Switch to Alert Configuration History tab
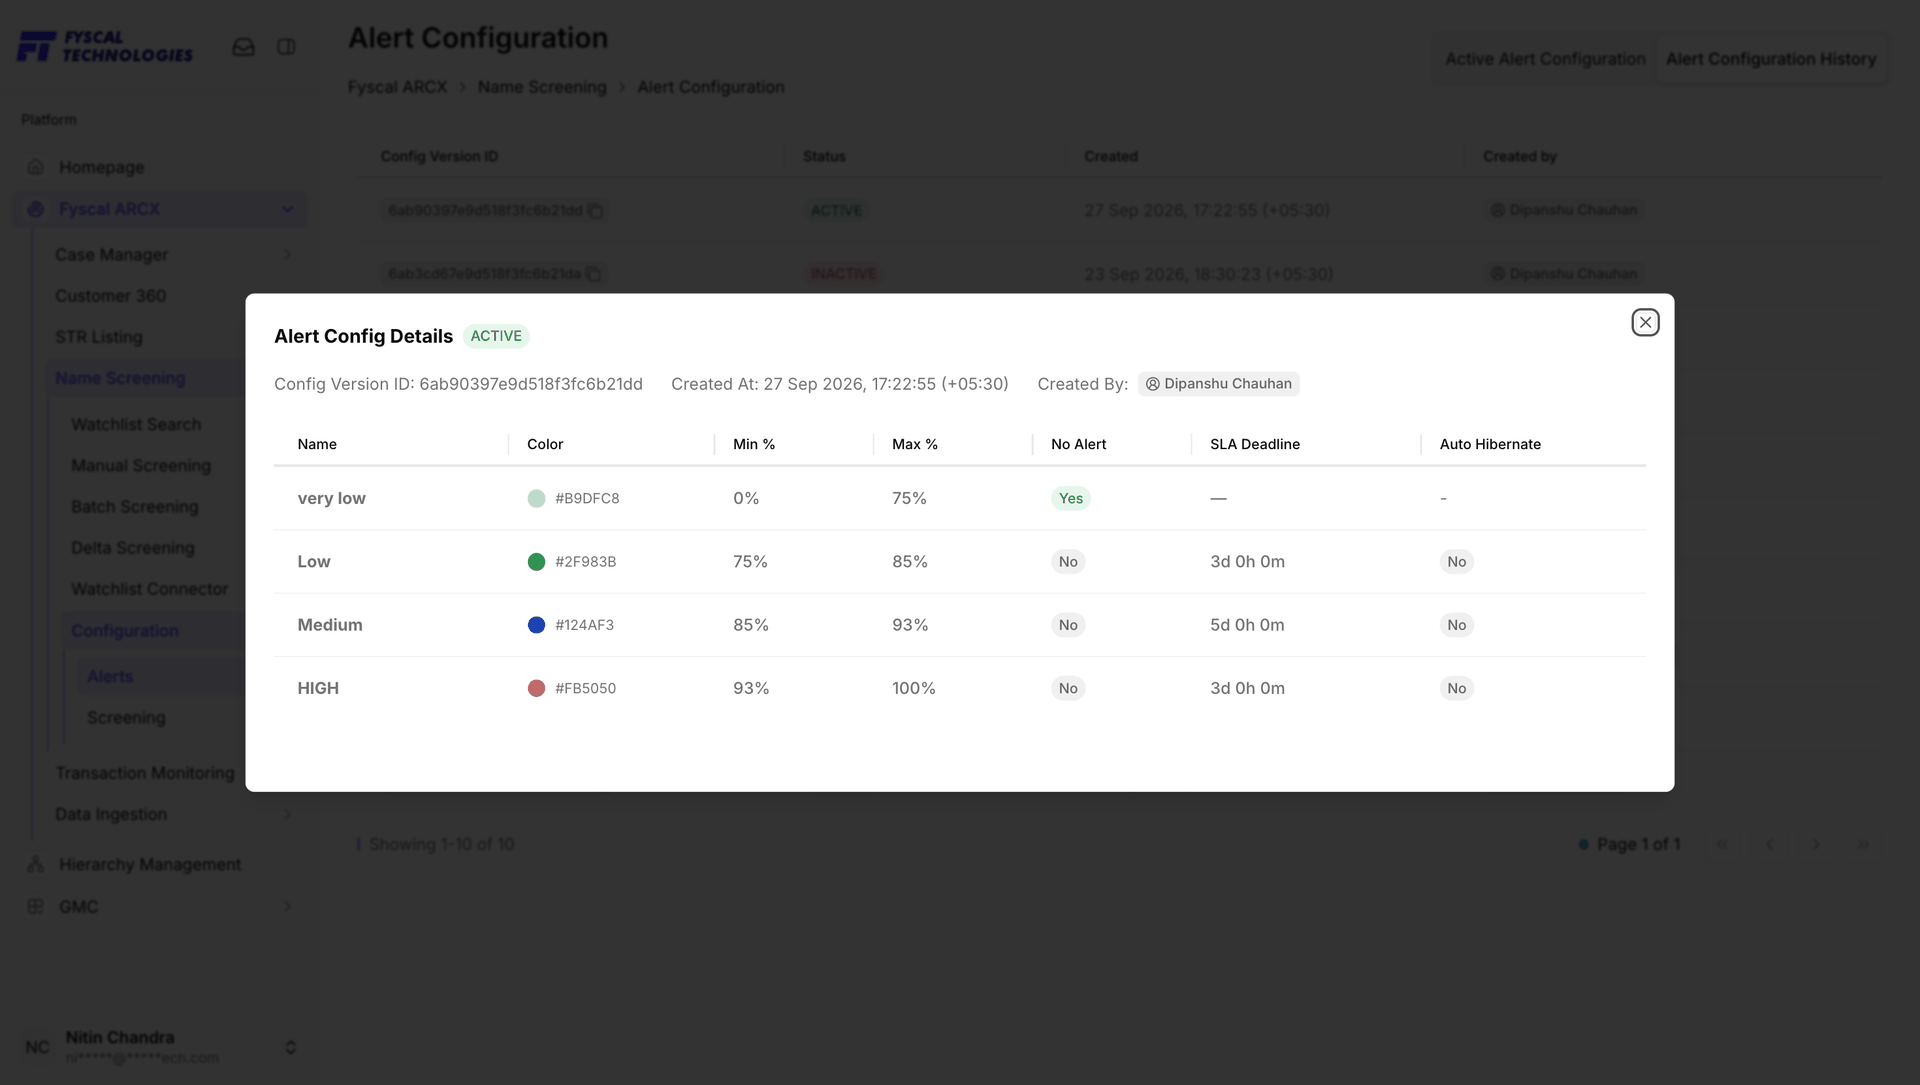Viewport: 1920px width, 1085px height. (1771, 59)
